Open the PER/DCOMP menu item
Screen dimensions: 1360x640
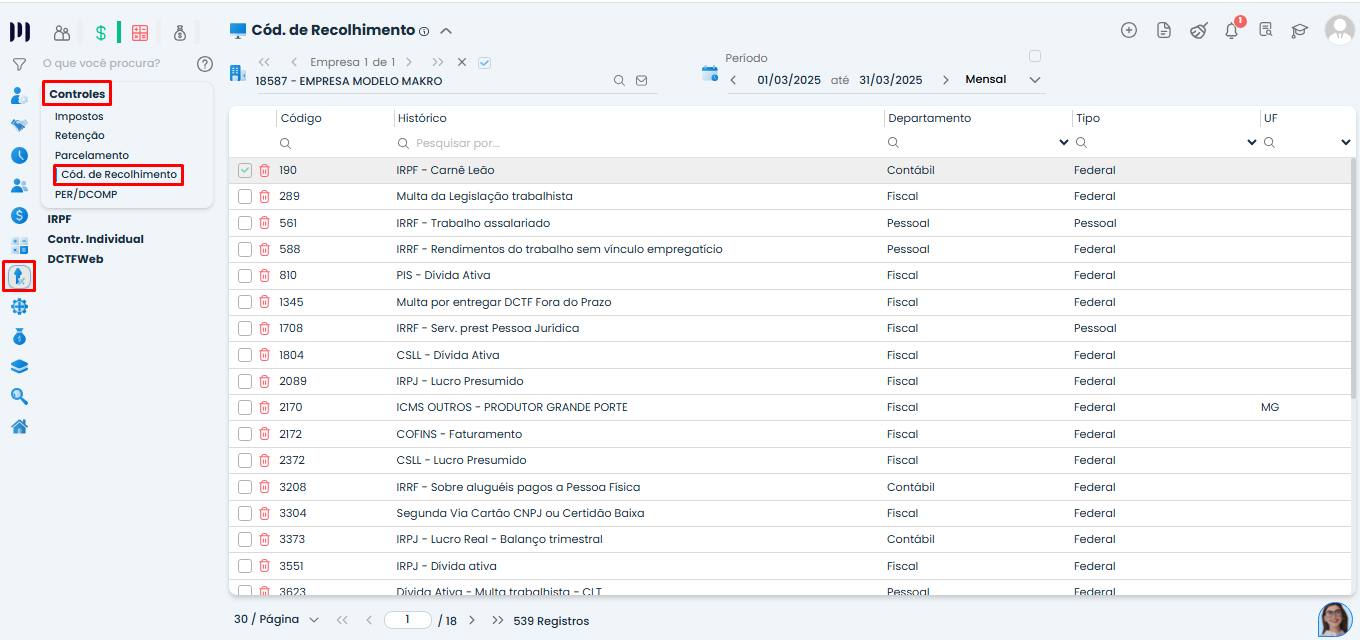tap(86, 195)
